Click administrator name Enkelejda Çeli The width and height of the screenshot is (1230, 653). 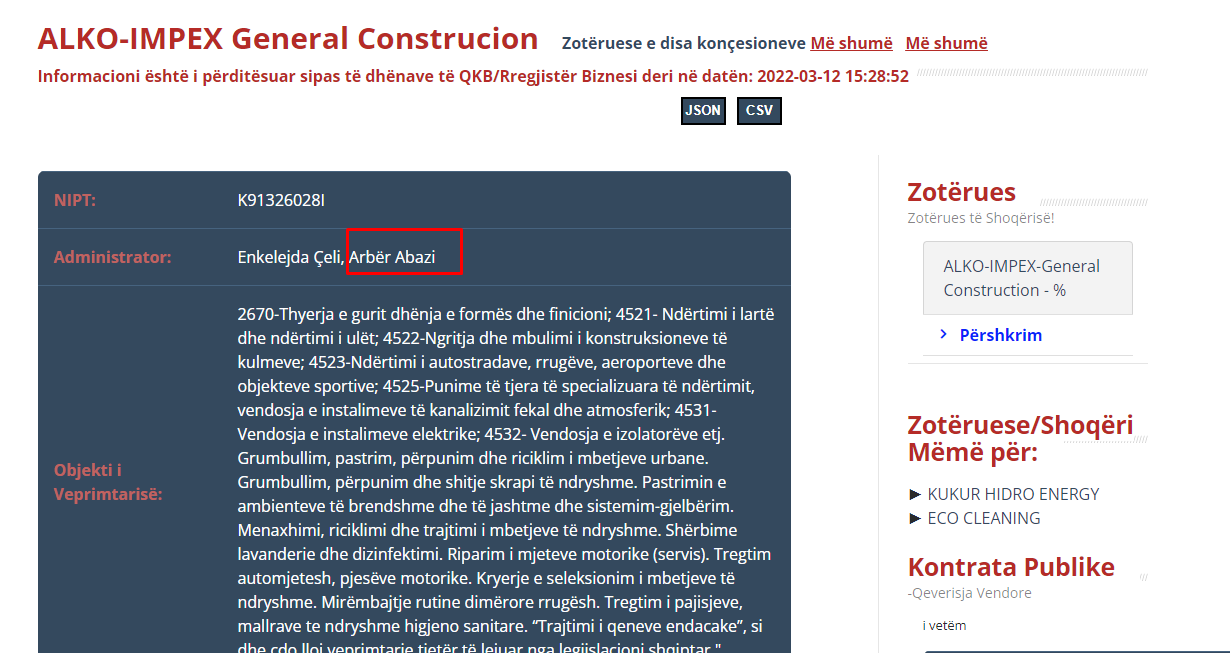[290, 257]
